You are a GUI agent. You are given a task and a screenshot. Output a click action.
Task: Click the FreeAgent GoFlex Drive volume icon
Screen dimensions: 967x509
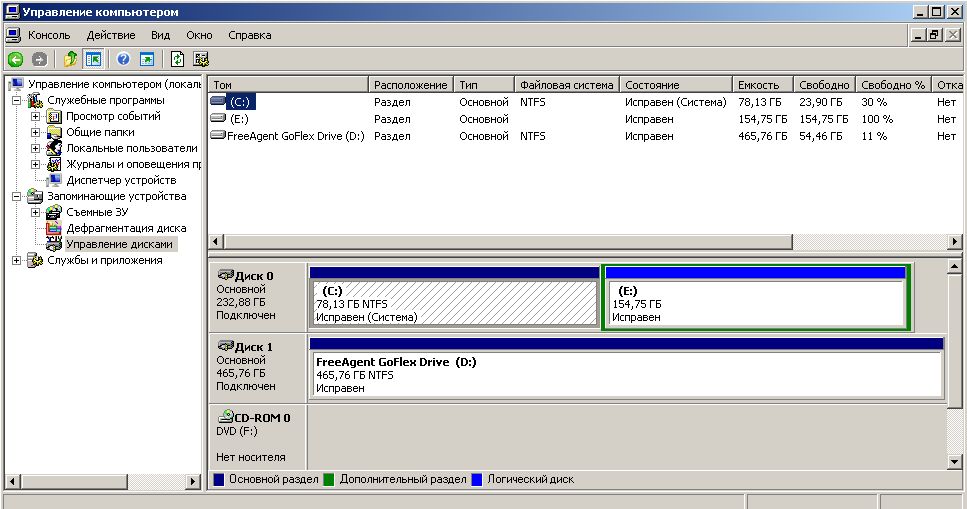pyautogui.click(x=219, y=135)
